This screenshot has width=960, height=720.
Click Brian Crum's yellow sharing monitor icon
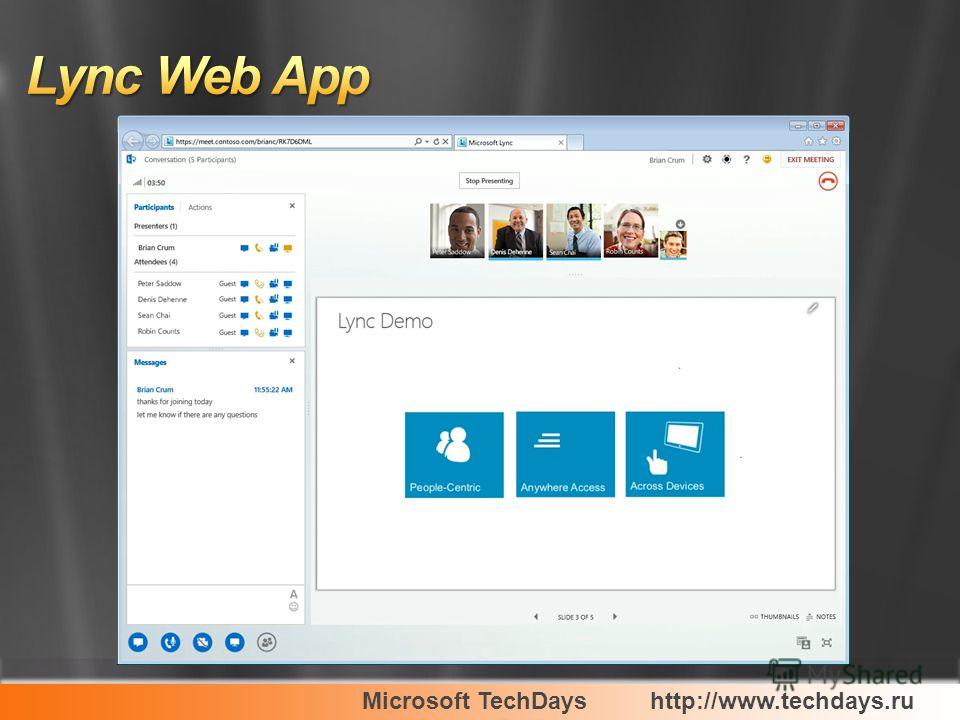288,248
